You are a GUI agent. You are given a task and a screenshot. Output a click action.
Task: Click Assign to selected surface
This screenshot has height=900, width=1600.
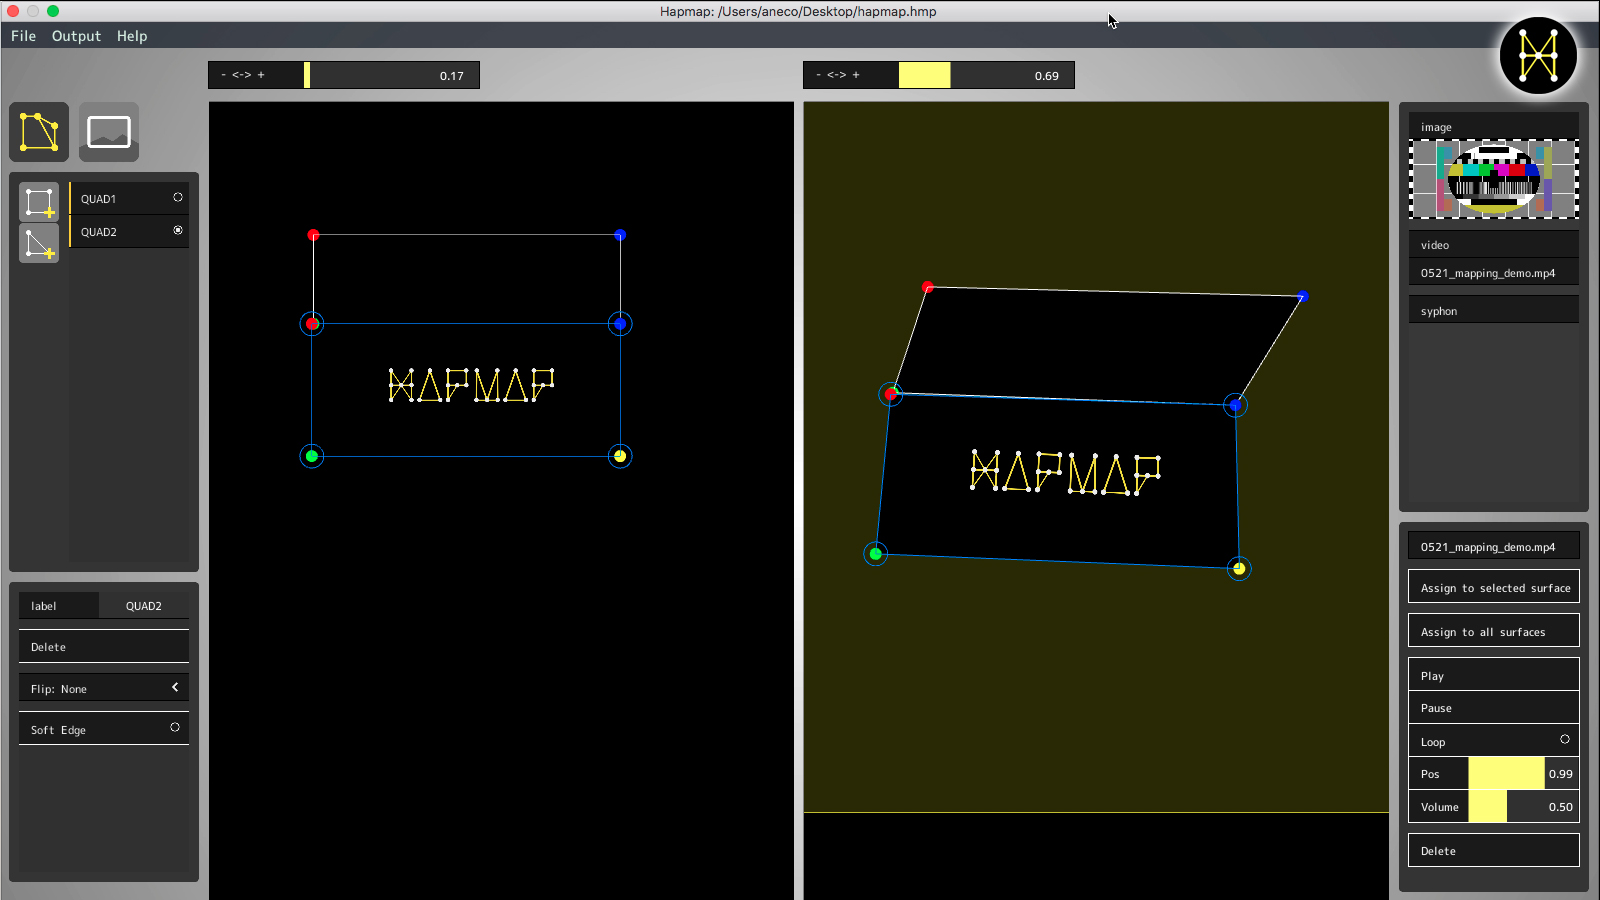[x=1494, y=588]
